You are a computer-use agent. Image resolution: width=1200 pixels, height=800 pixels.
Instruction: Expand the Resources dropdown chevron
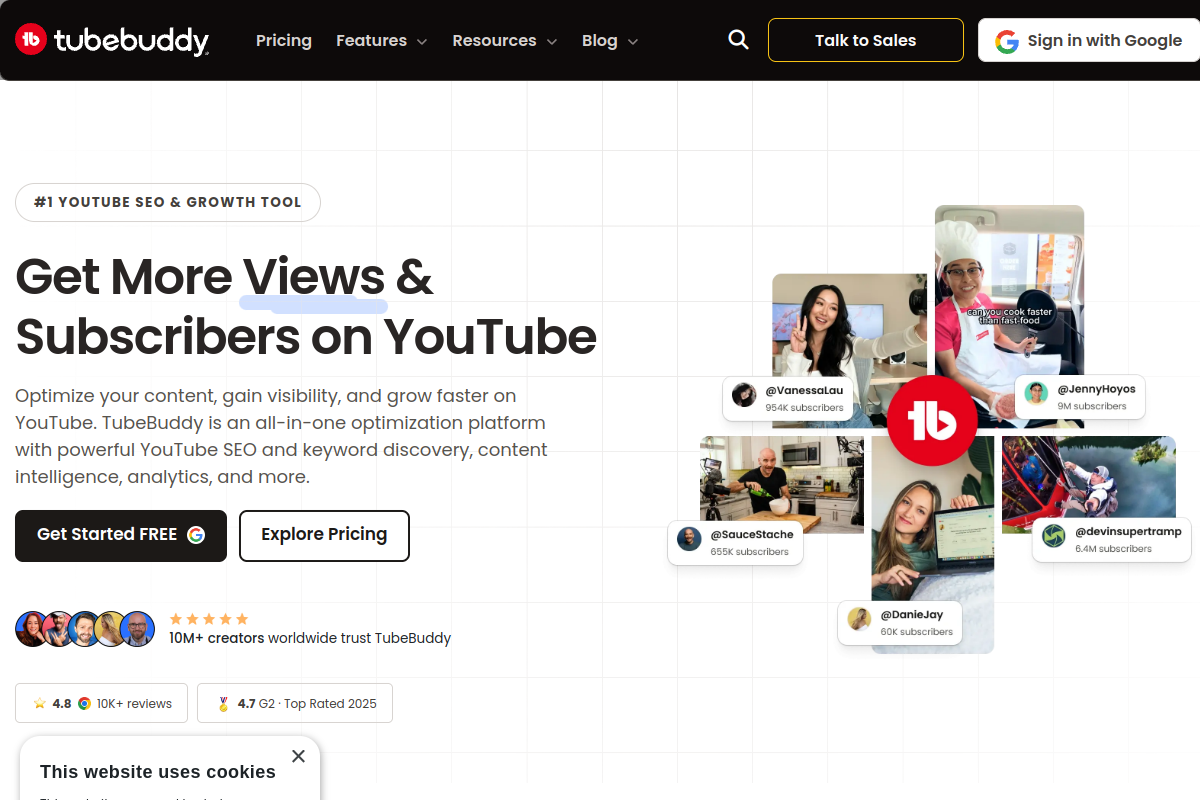click(x=552, y=41)
